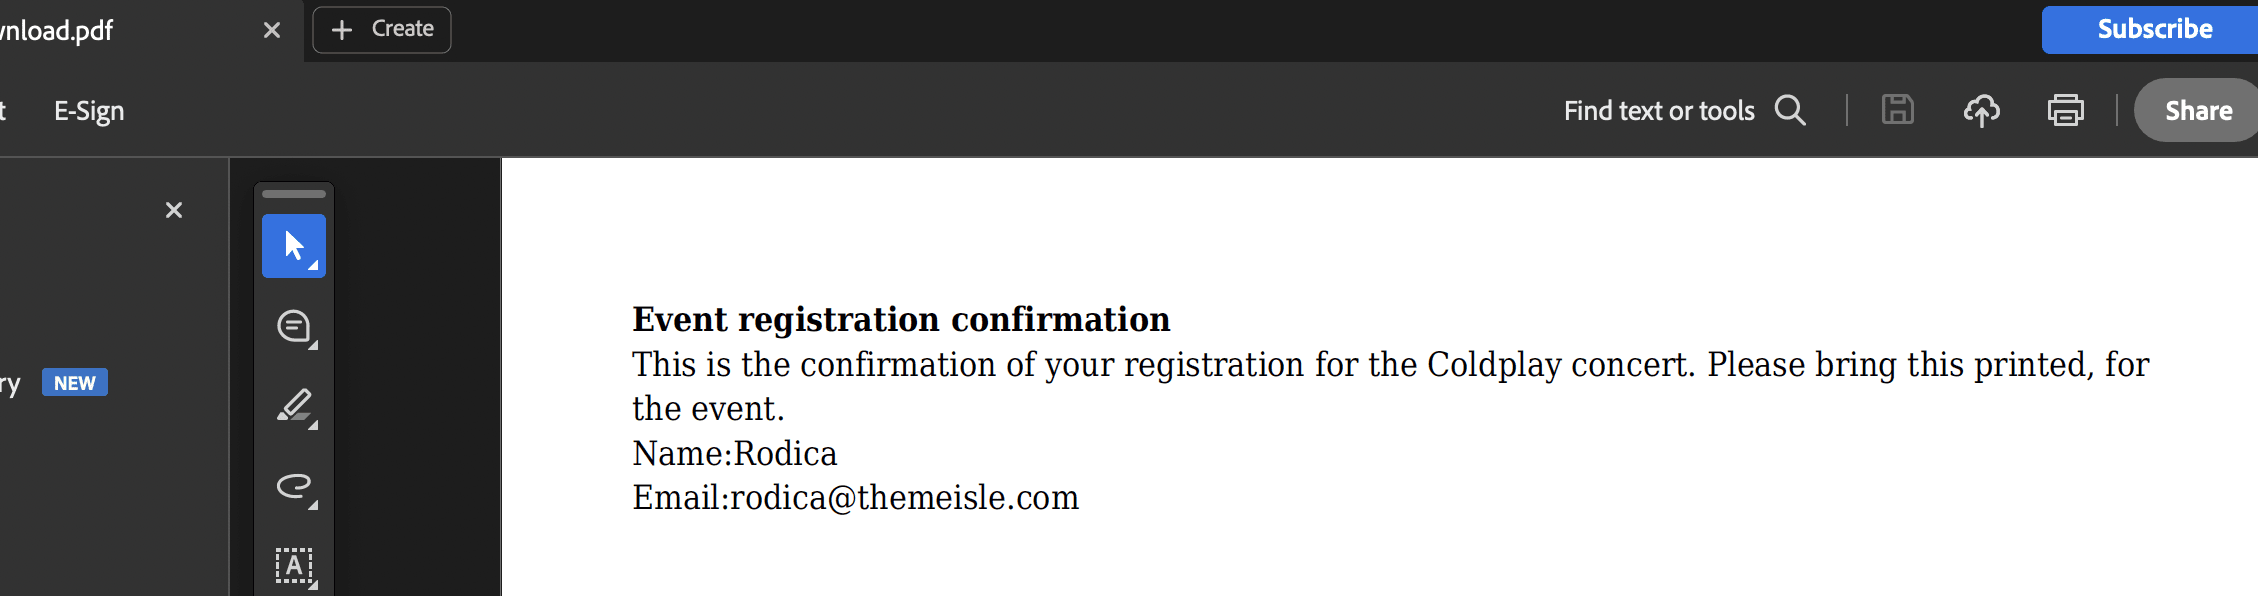2258x596 pixels.
Task: Click the rodica@themeisle.com email text
Action: 904,498
